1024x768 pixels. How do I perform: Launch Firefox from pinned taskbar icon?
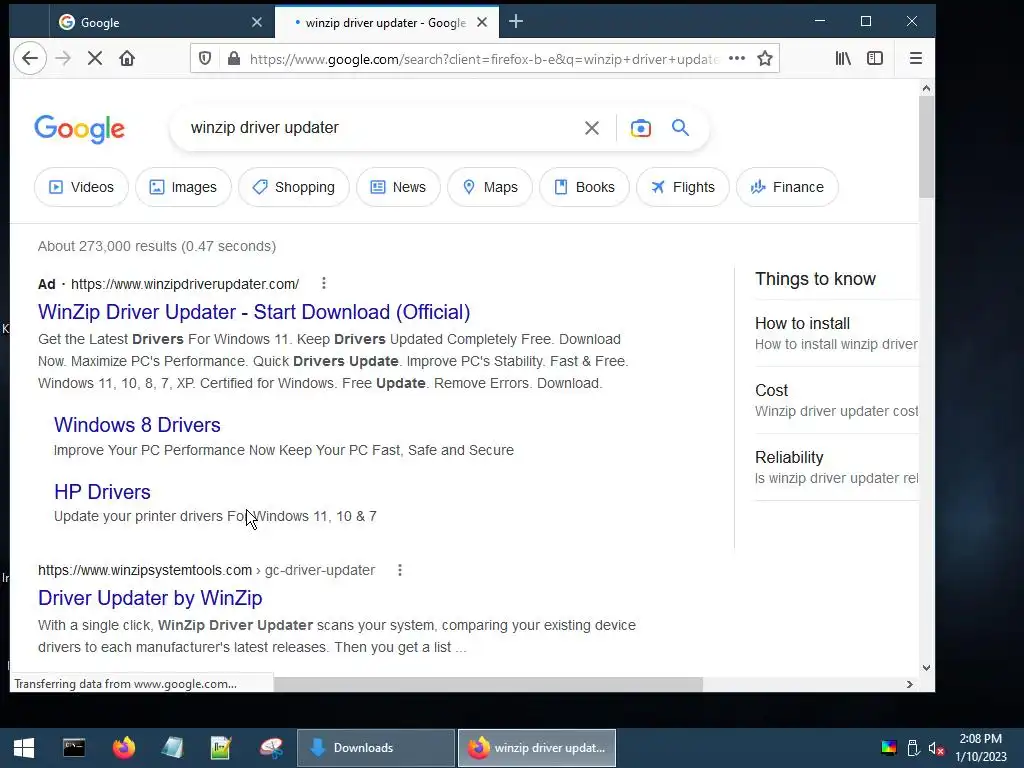click(x=123, y=748)
